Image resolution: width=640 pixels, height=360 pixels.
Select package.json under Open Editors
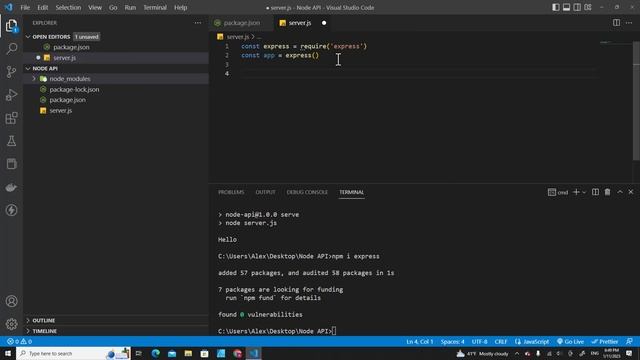click(71, 47)
